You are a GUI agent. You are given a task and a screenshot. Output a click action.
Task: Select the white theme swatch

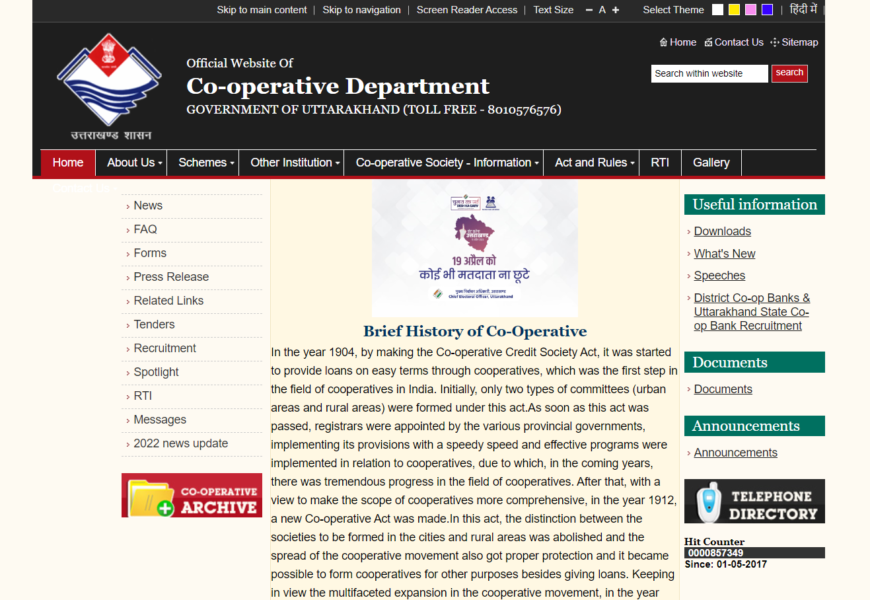click(x=717, y=9)
